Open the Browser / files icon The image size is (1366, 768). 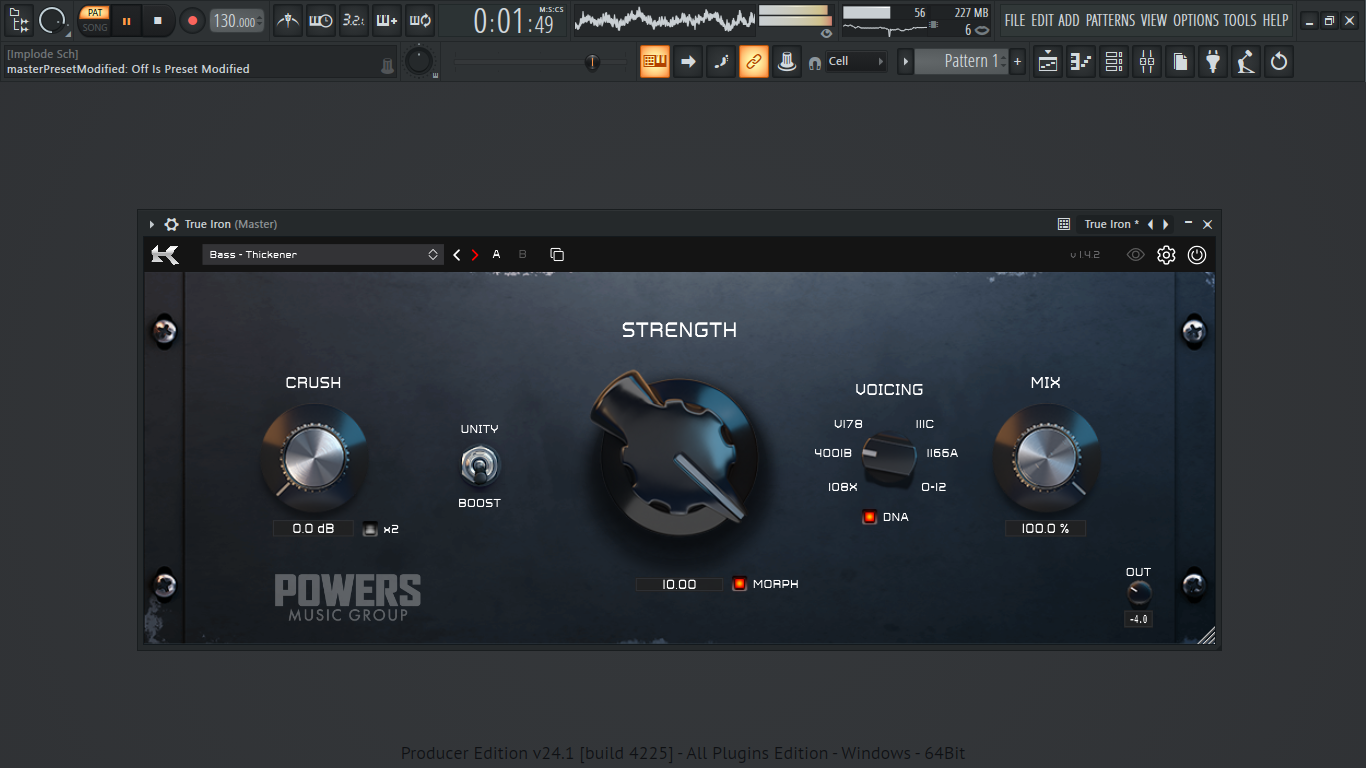coord(1180,62)
